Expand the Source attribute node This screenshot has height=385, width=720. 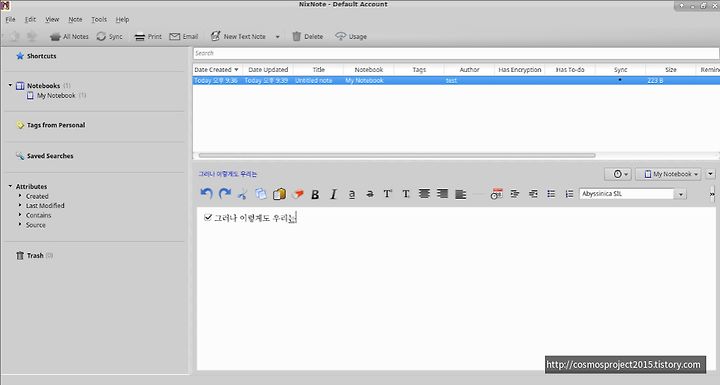point(20,225)
